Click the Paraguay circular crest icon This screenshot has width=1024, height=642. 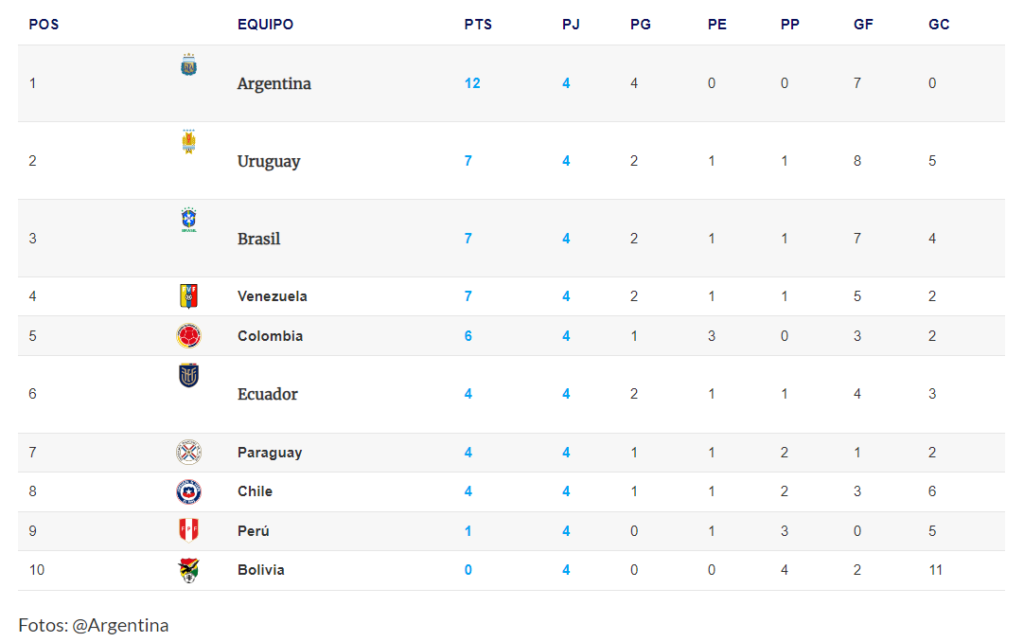click(189, 452)
